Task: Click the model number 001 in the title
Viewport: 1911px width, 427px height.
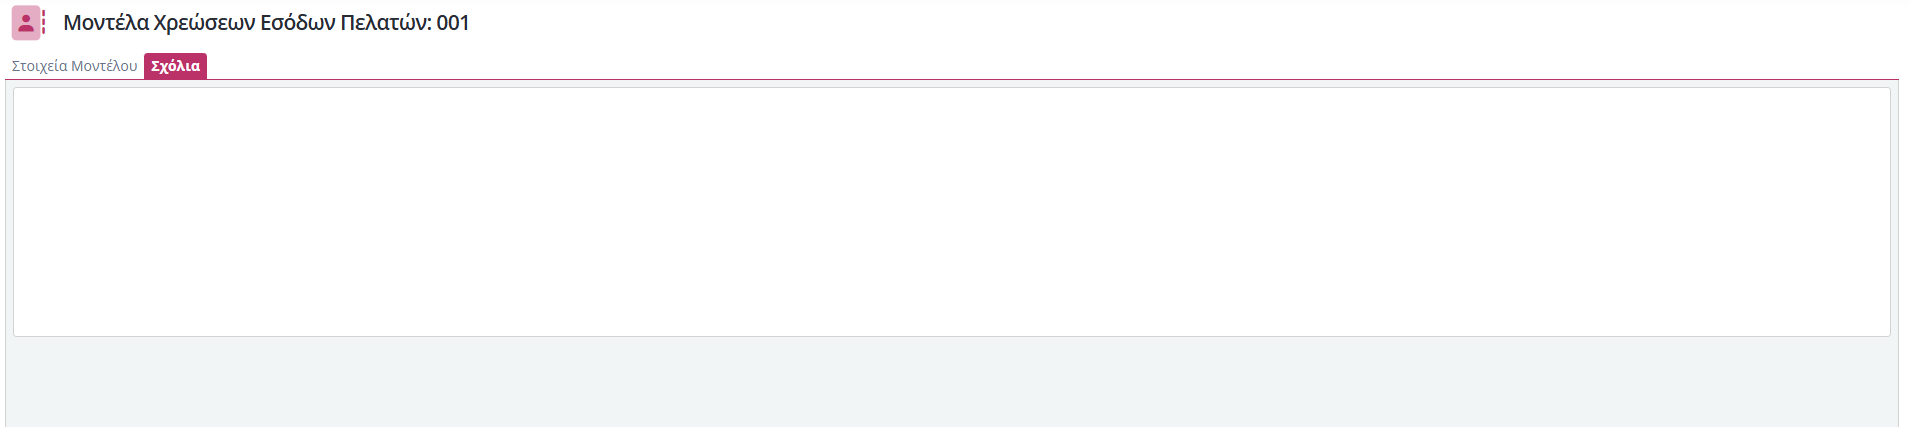Action: [453, 23]
